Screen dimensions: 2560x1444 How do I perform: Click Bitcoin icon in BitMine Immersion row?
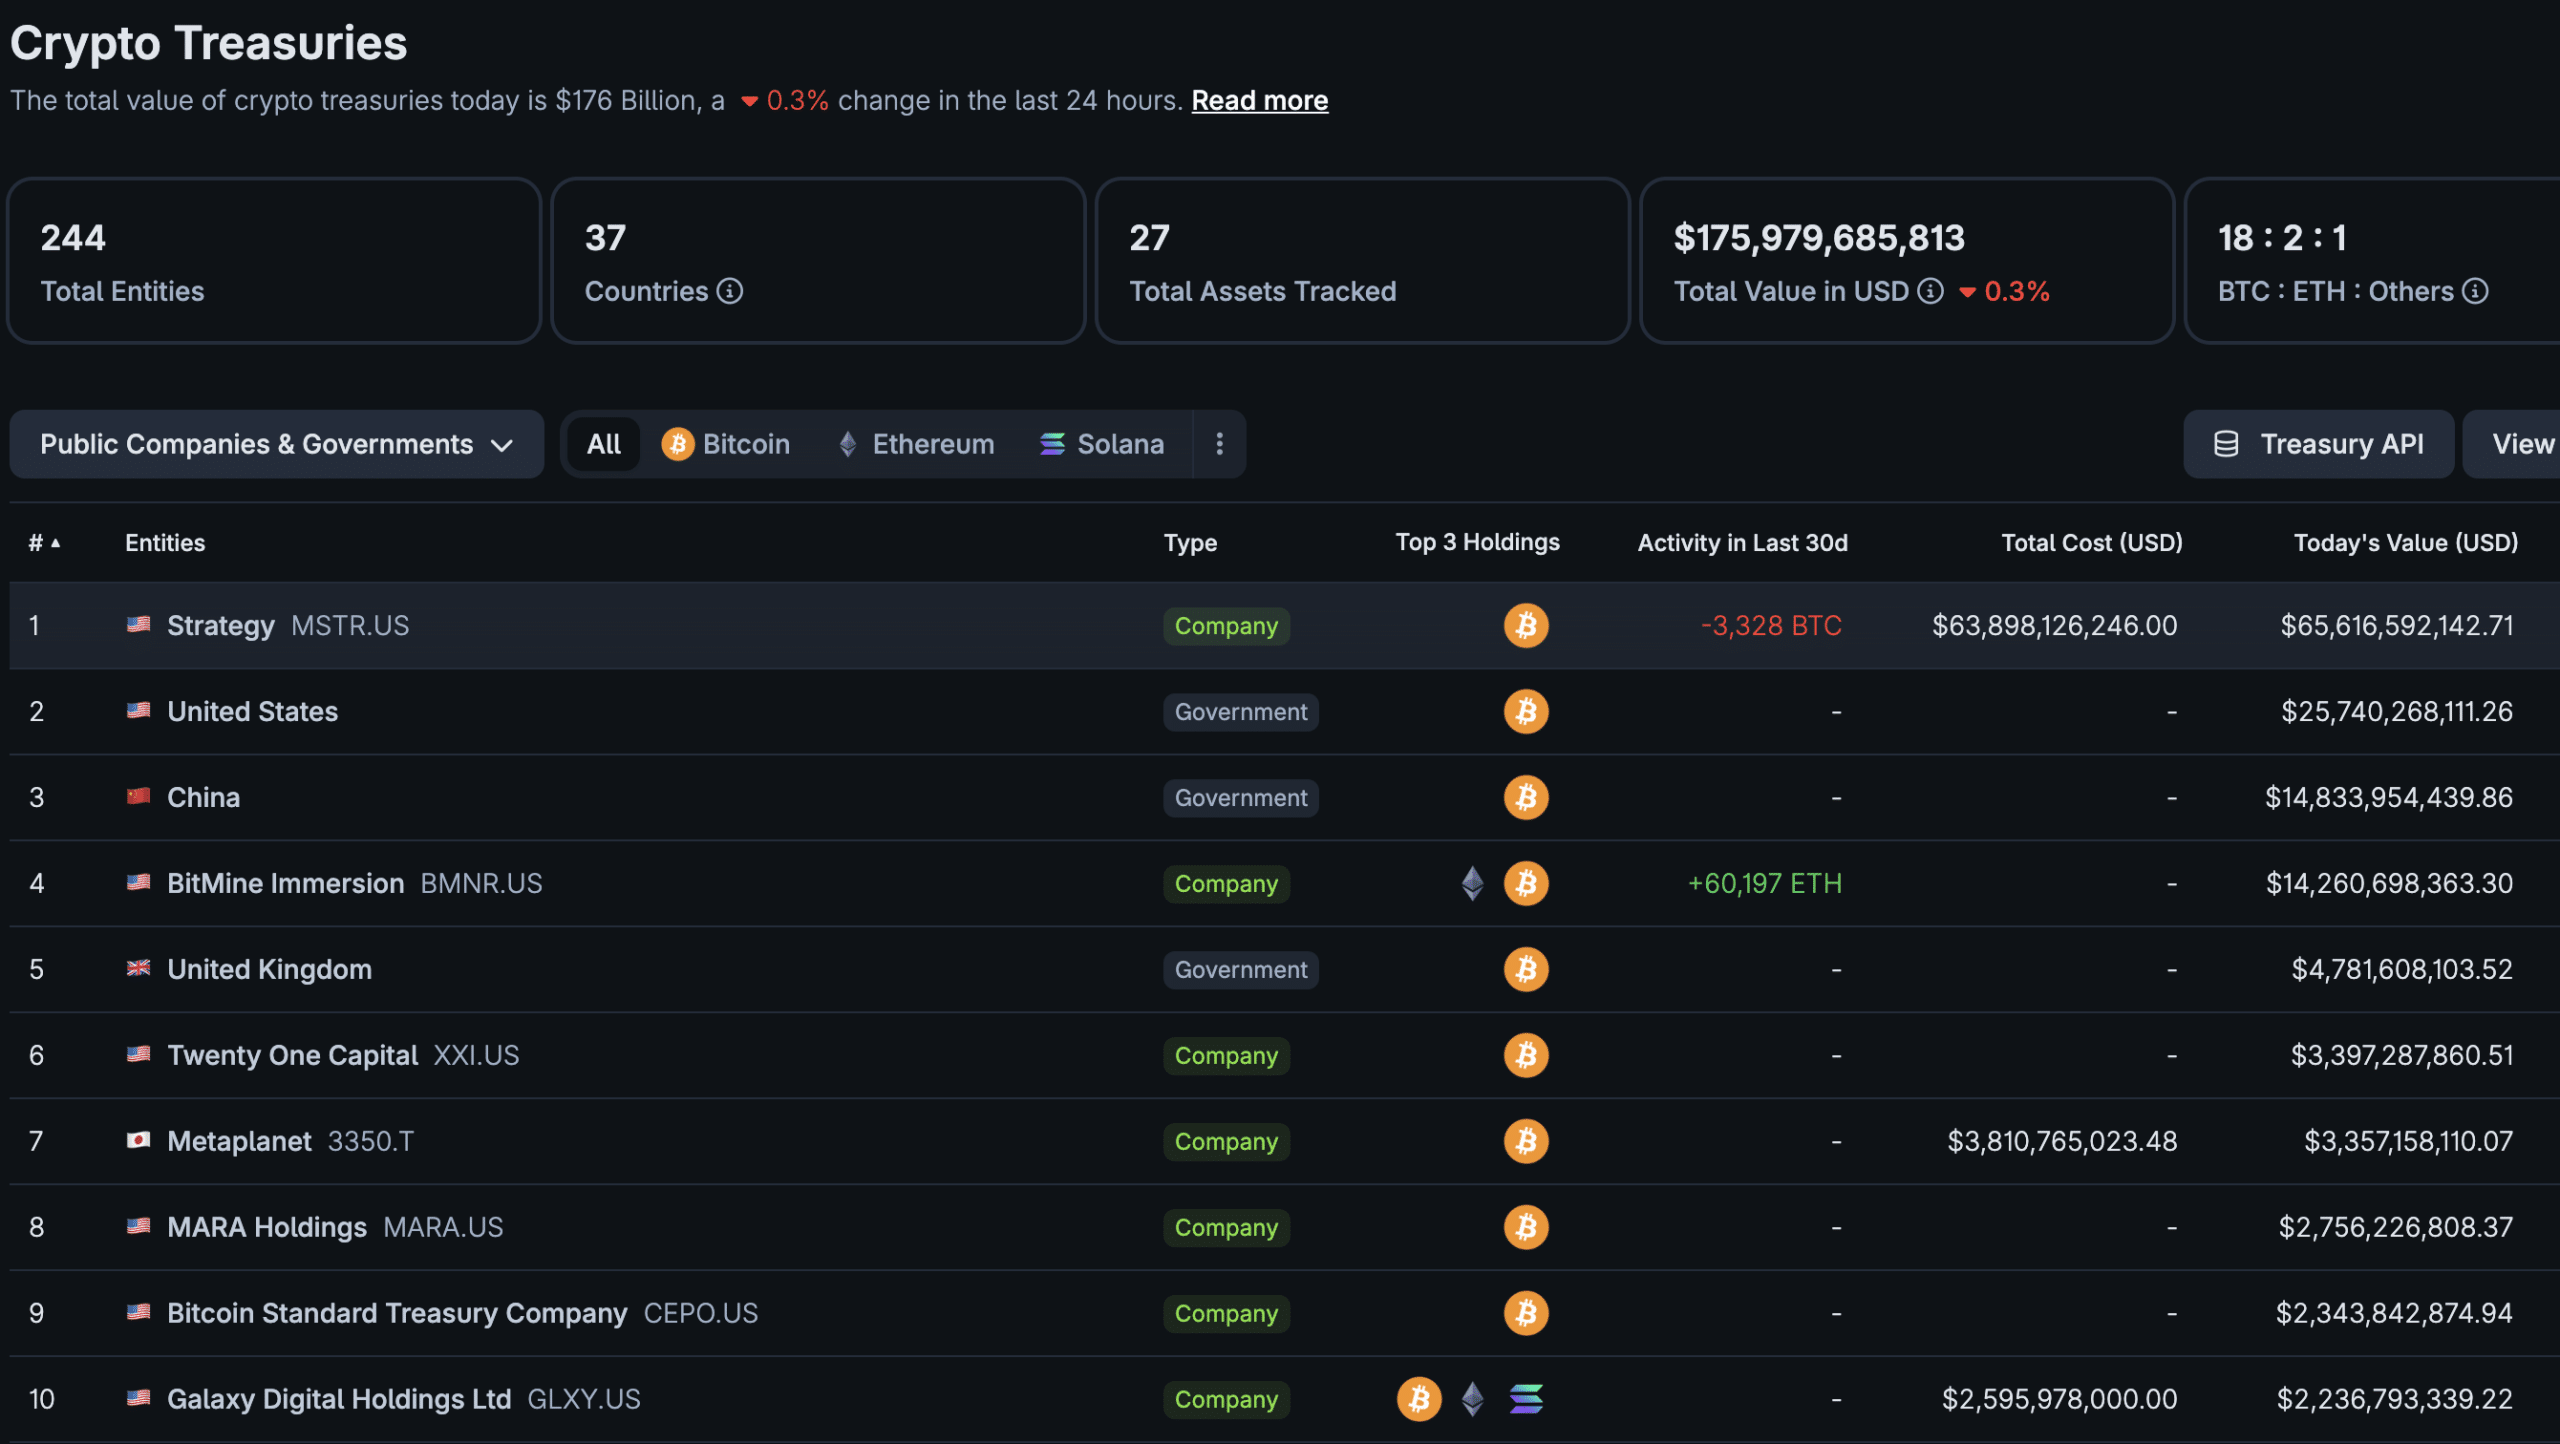point(1526,884)
